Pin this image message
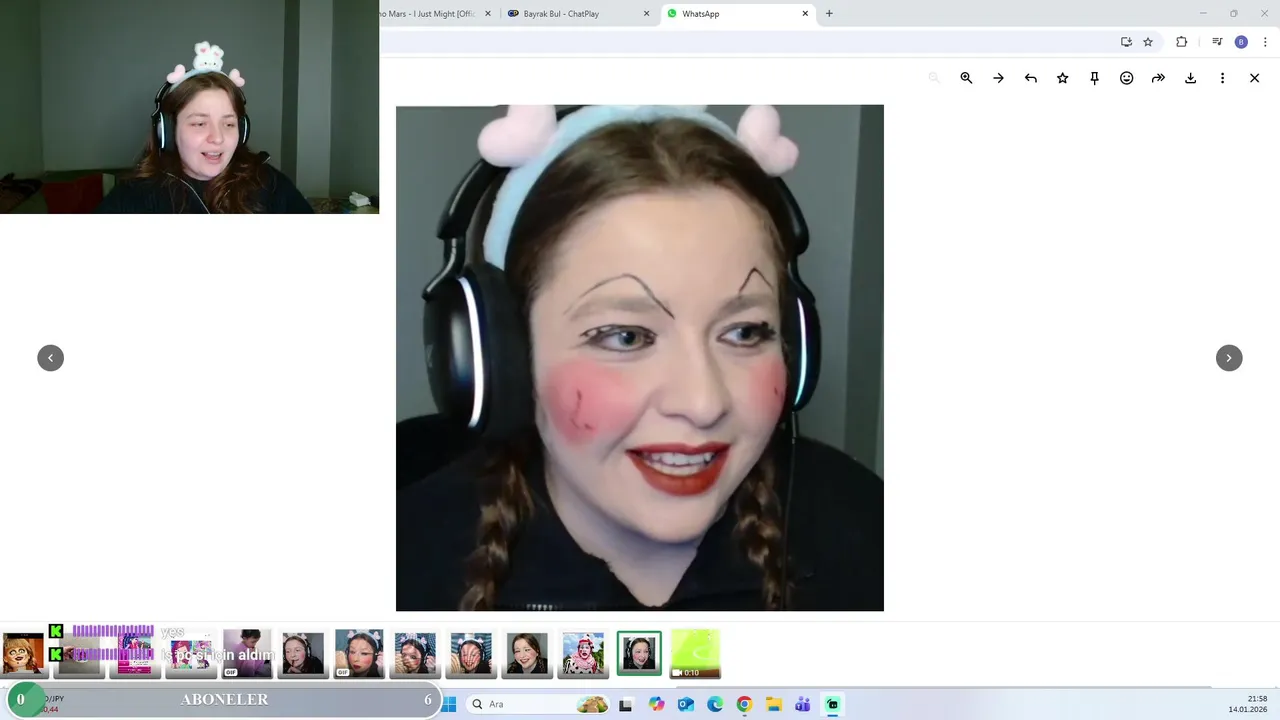1280x720 pixels. pyautogui.click(x=1094, y=78)
